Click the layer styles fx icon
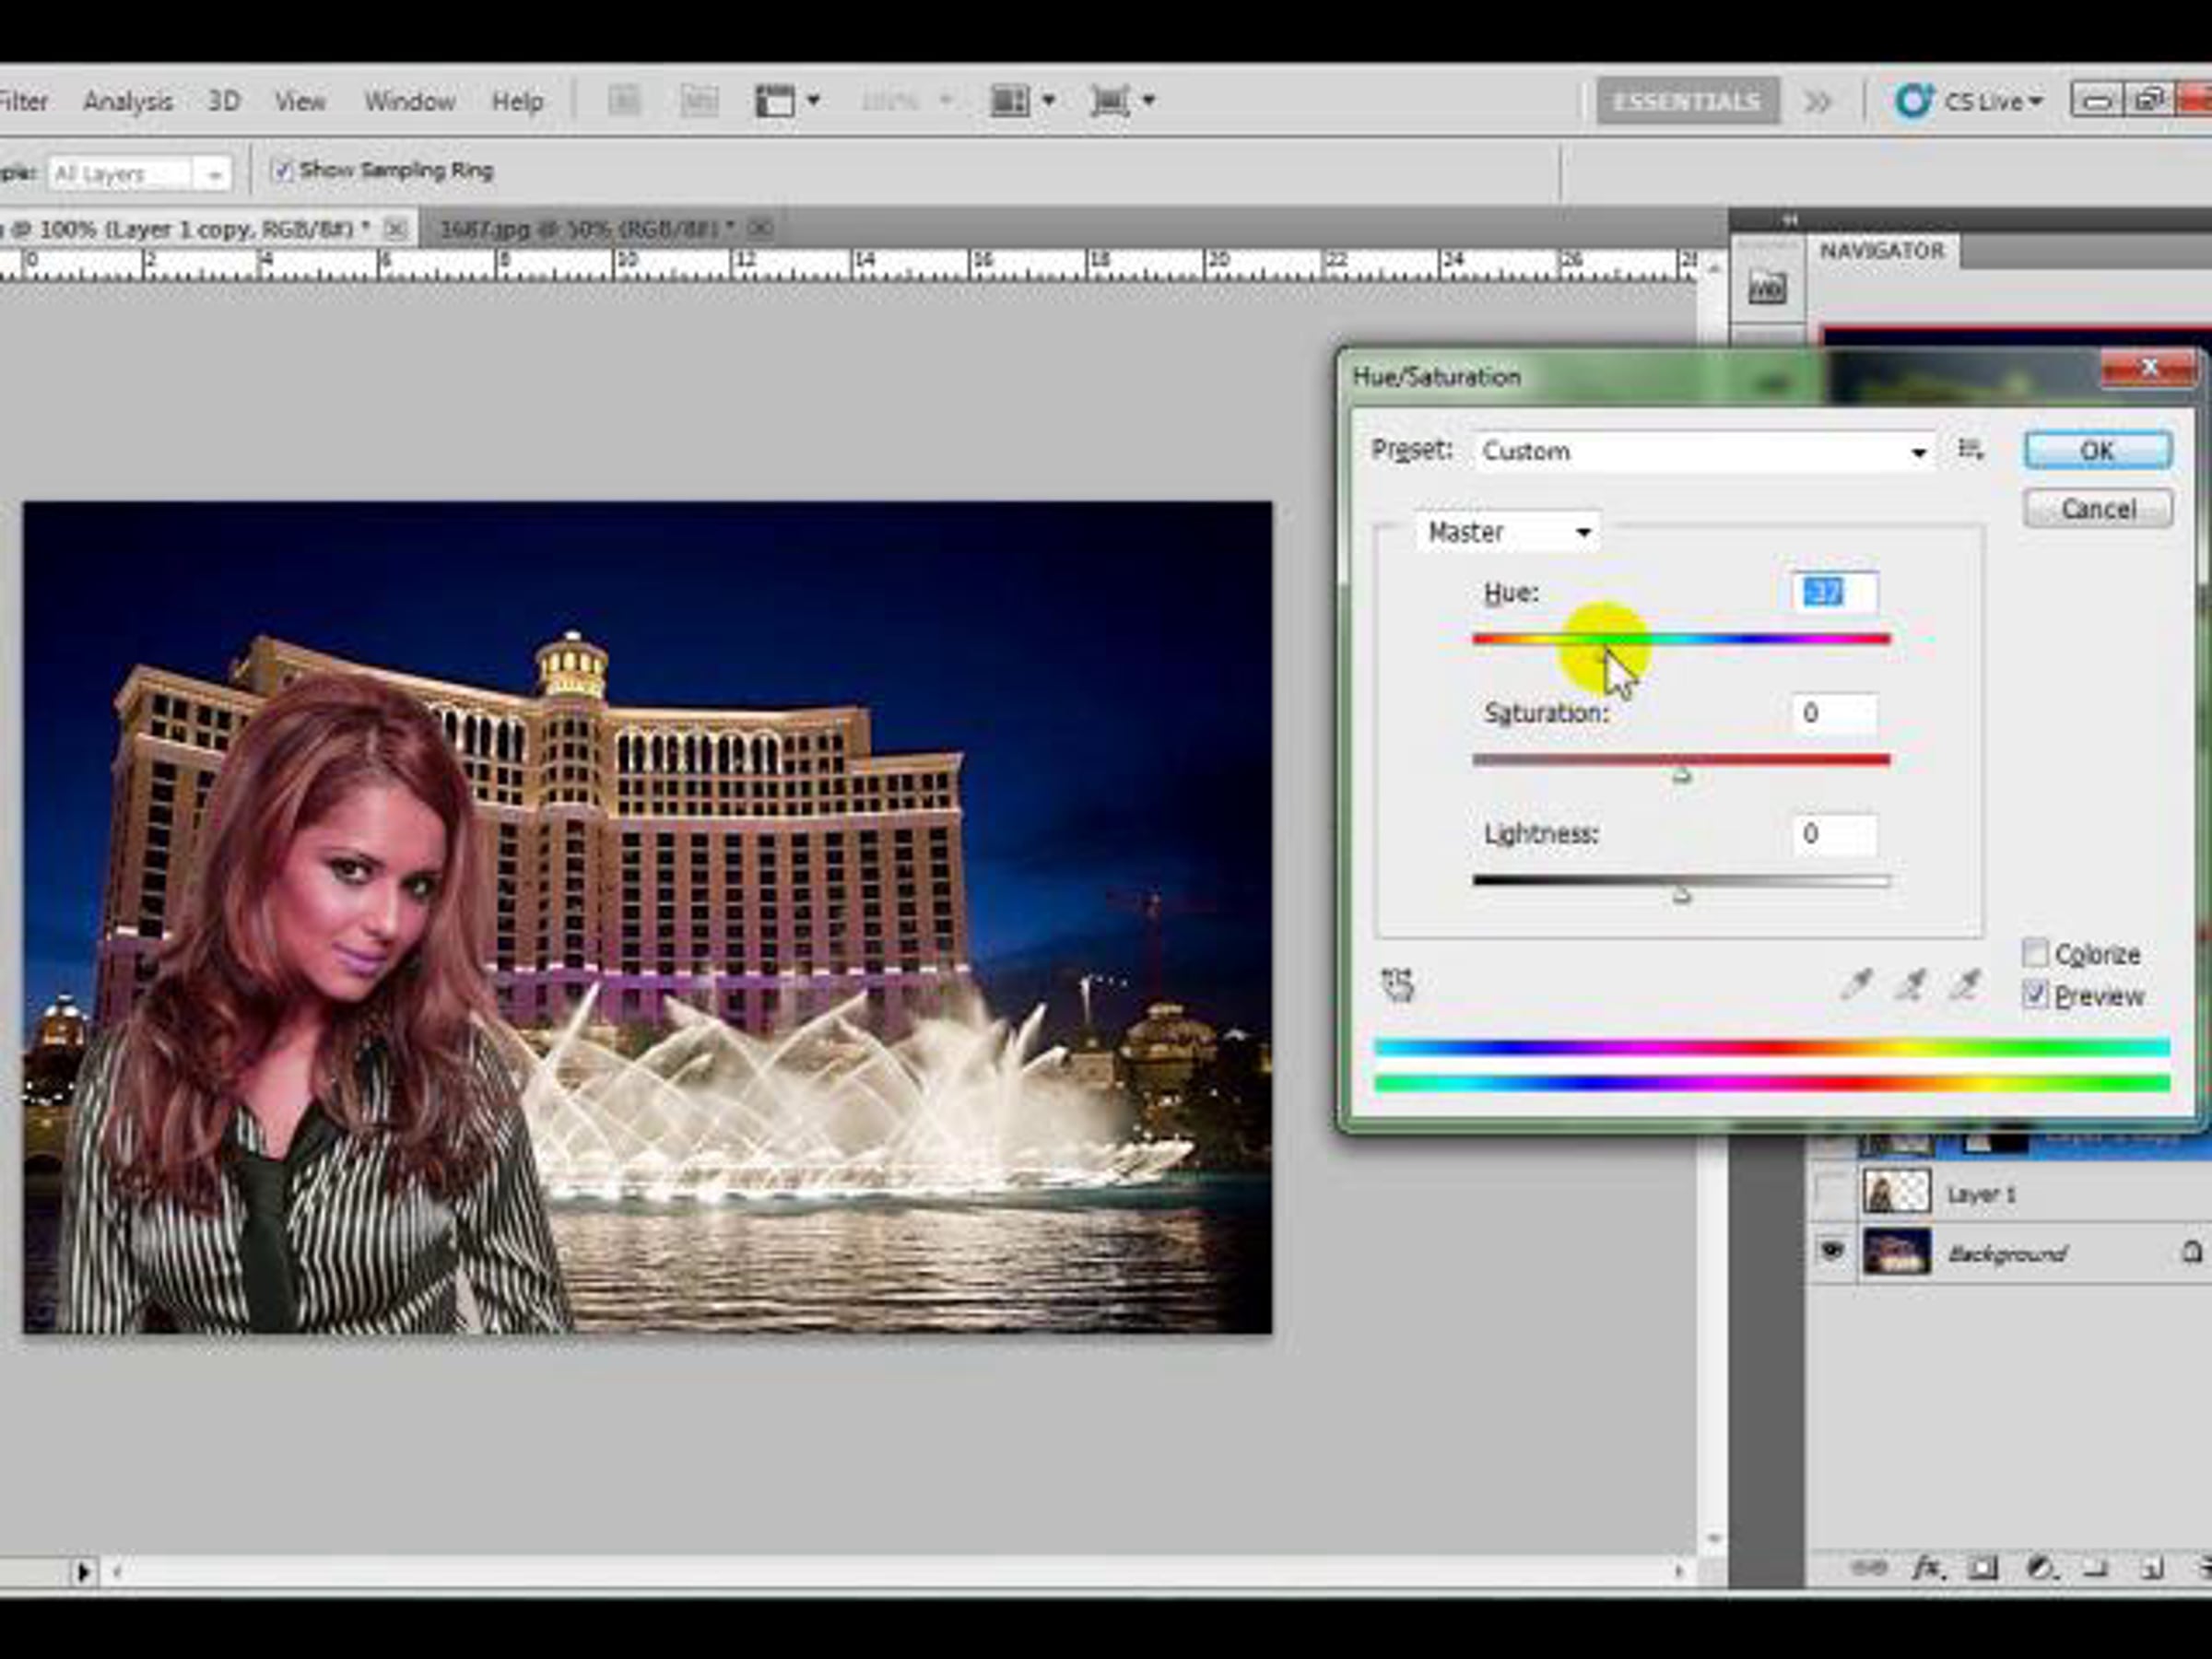 click(x=1927, y=1567)
